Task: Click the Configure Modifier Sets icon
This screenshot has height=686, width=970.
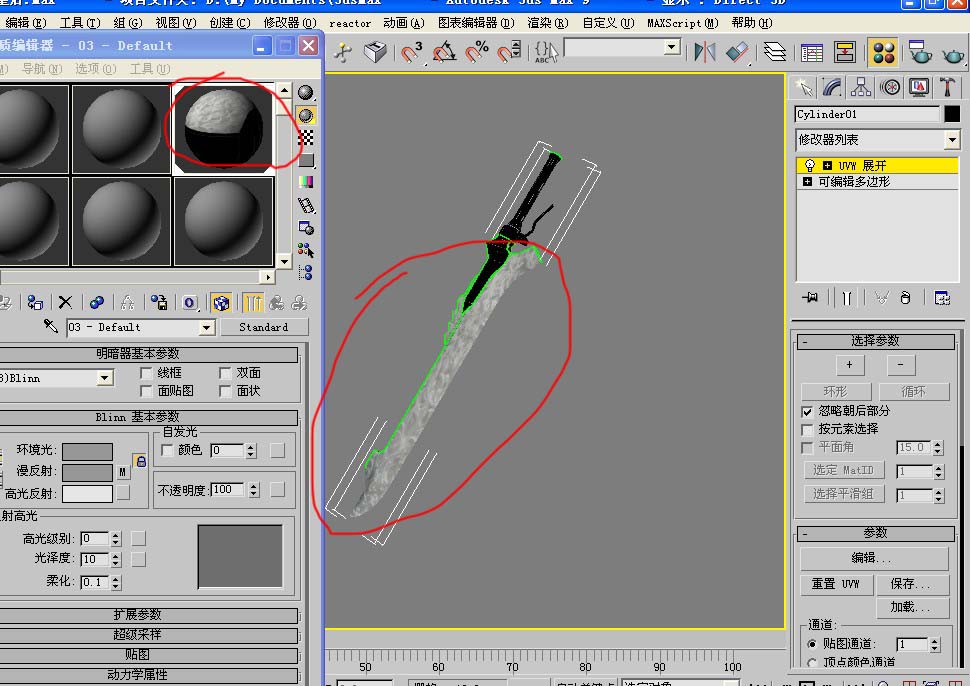Action: [x=942, y=298]
